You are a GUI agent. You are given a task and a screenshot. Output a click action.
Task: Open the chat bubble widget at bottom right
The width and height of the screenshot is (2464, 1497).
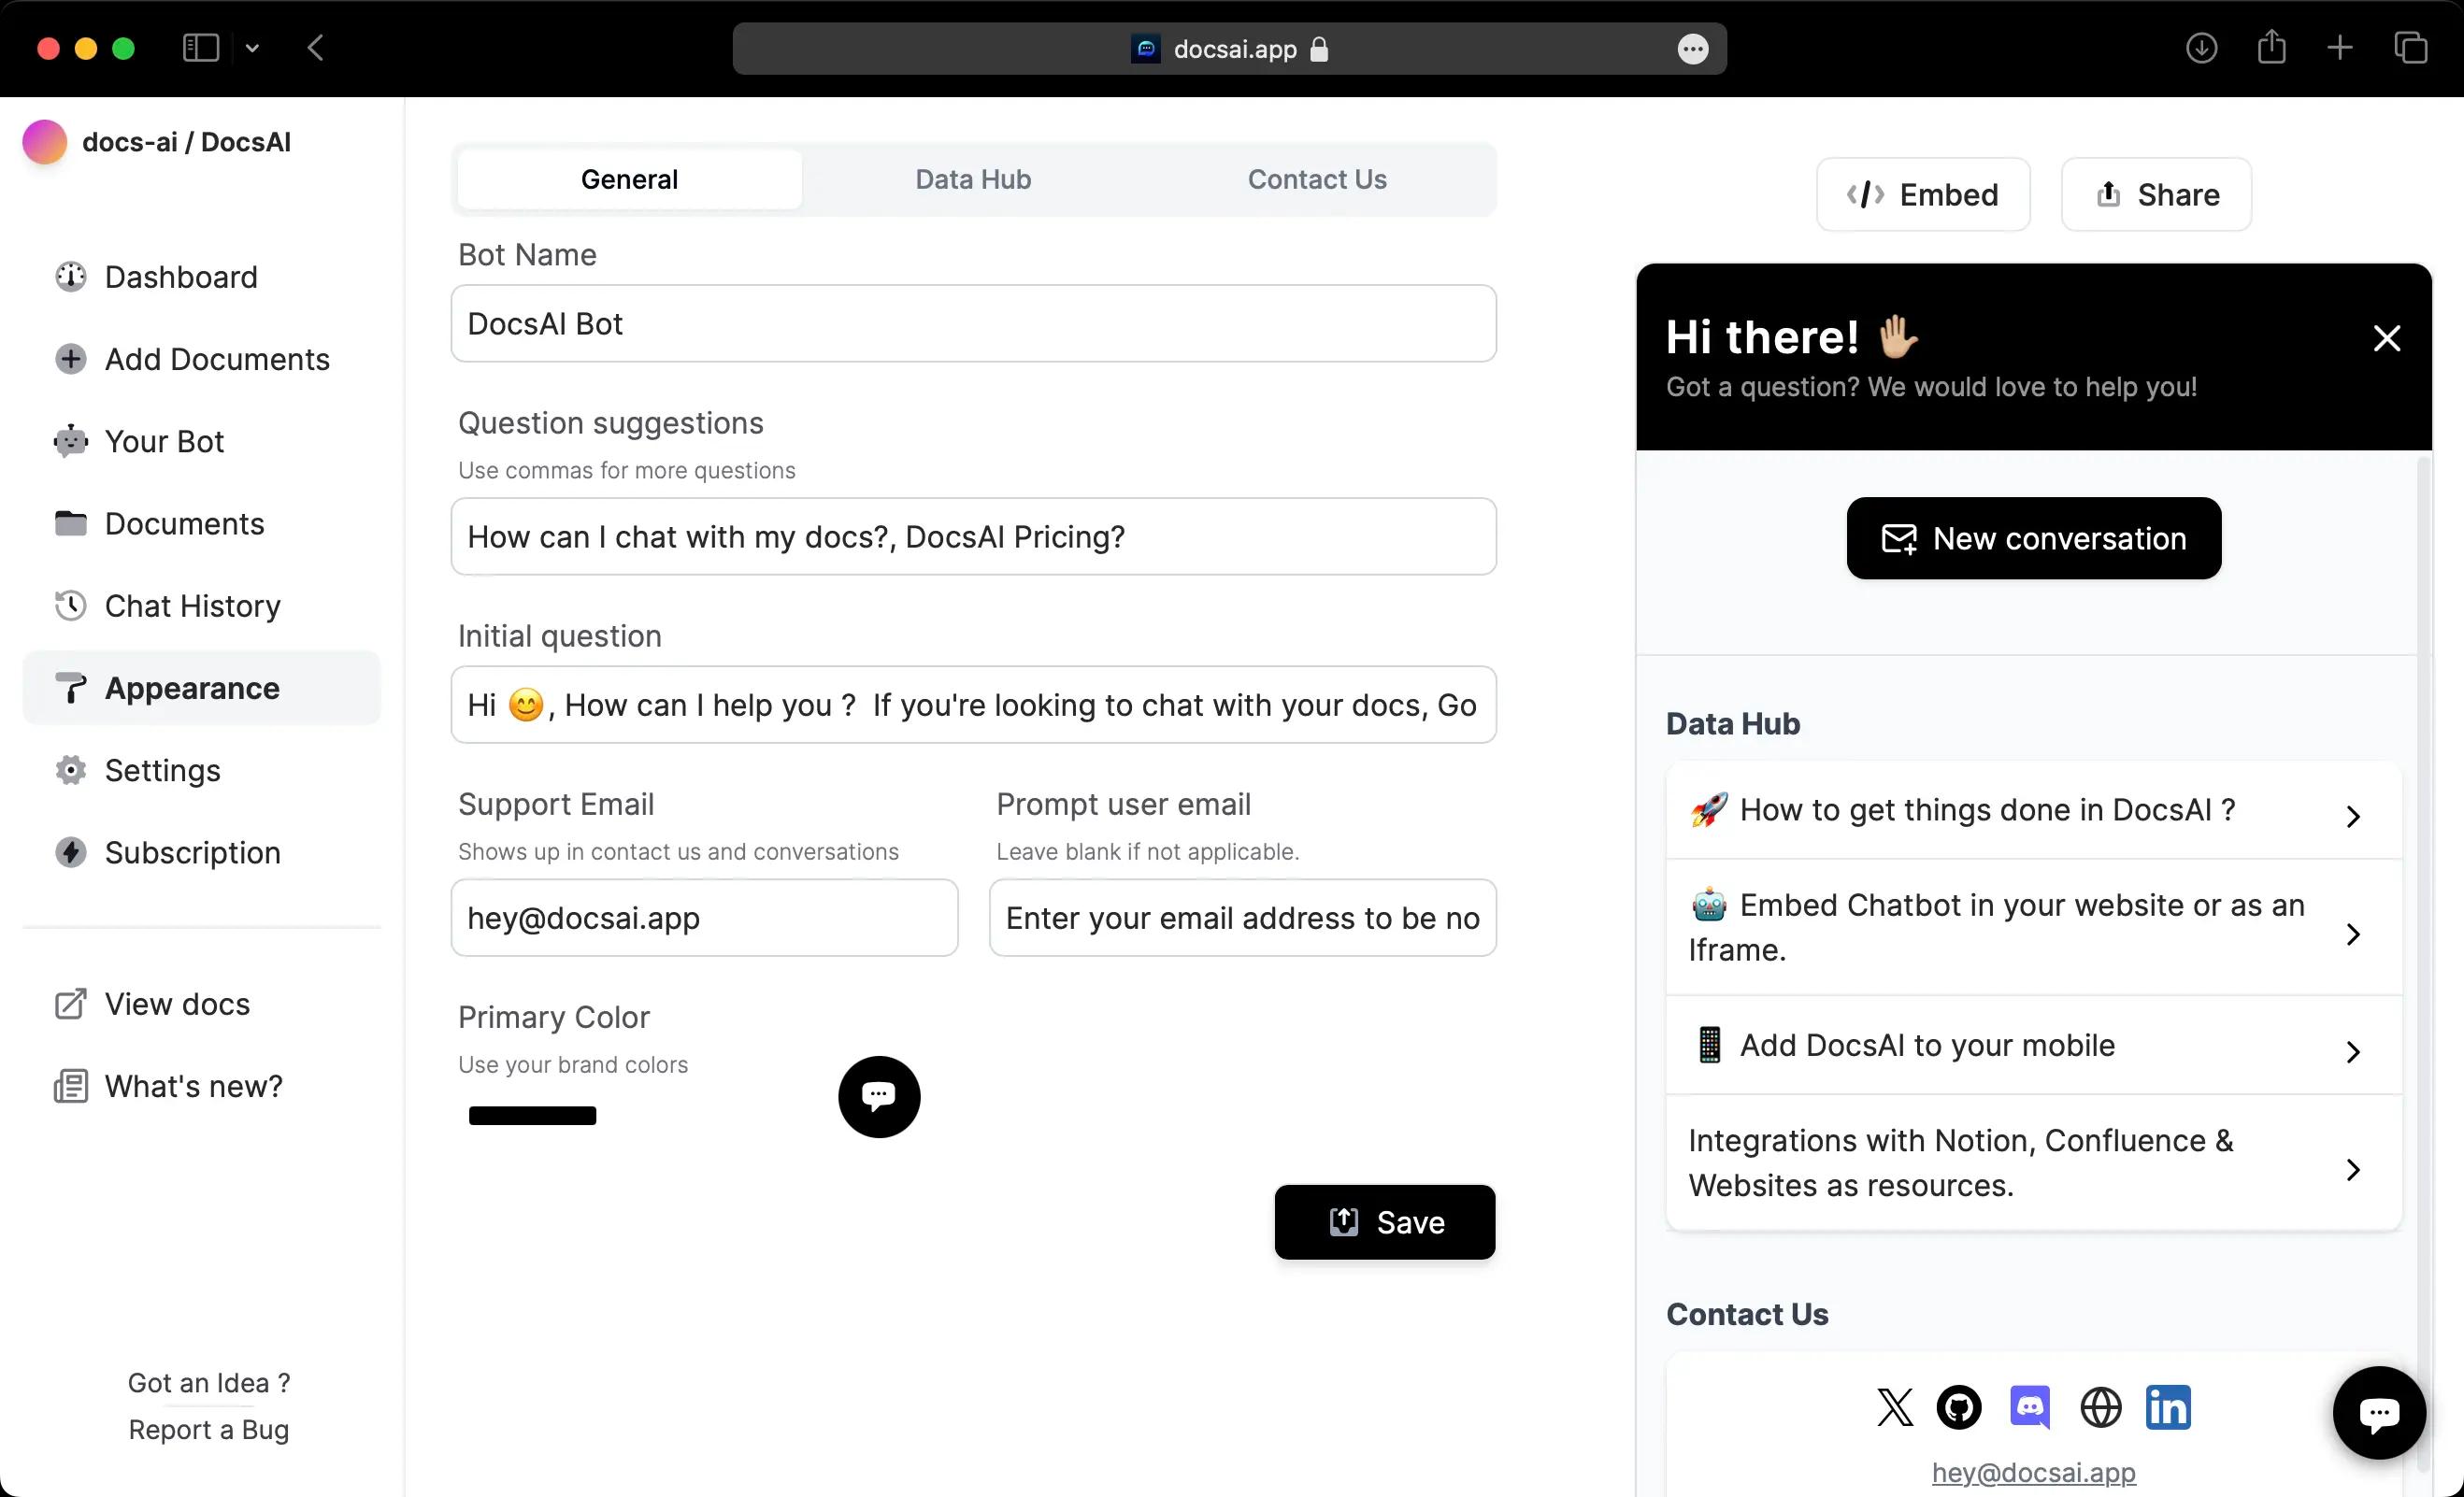pos(2379,1413)
